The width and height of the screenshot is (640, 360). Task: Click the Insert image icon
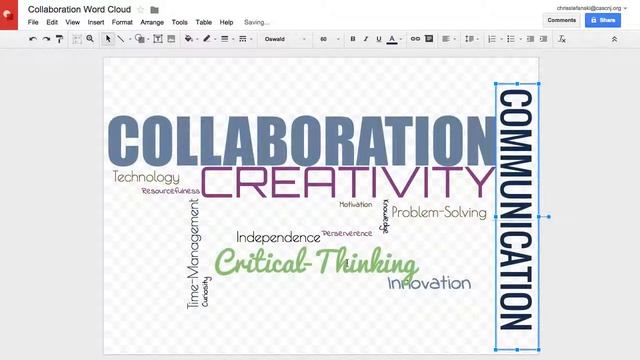click(x=171, y=39)
